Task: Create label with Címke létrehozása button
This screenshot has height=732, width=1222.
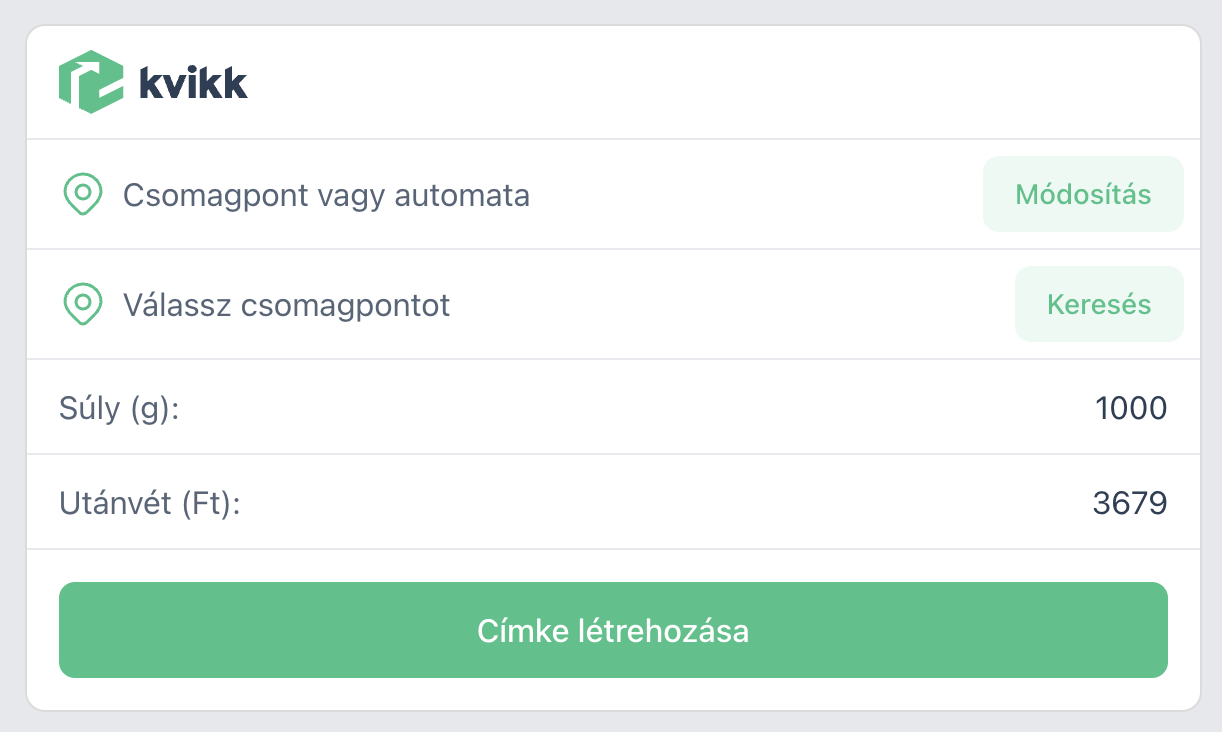Action: coord(613,630)
